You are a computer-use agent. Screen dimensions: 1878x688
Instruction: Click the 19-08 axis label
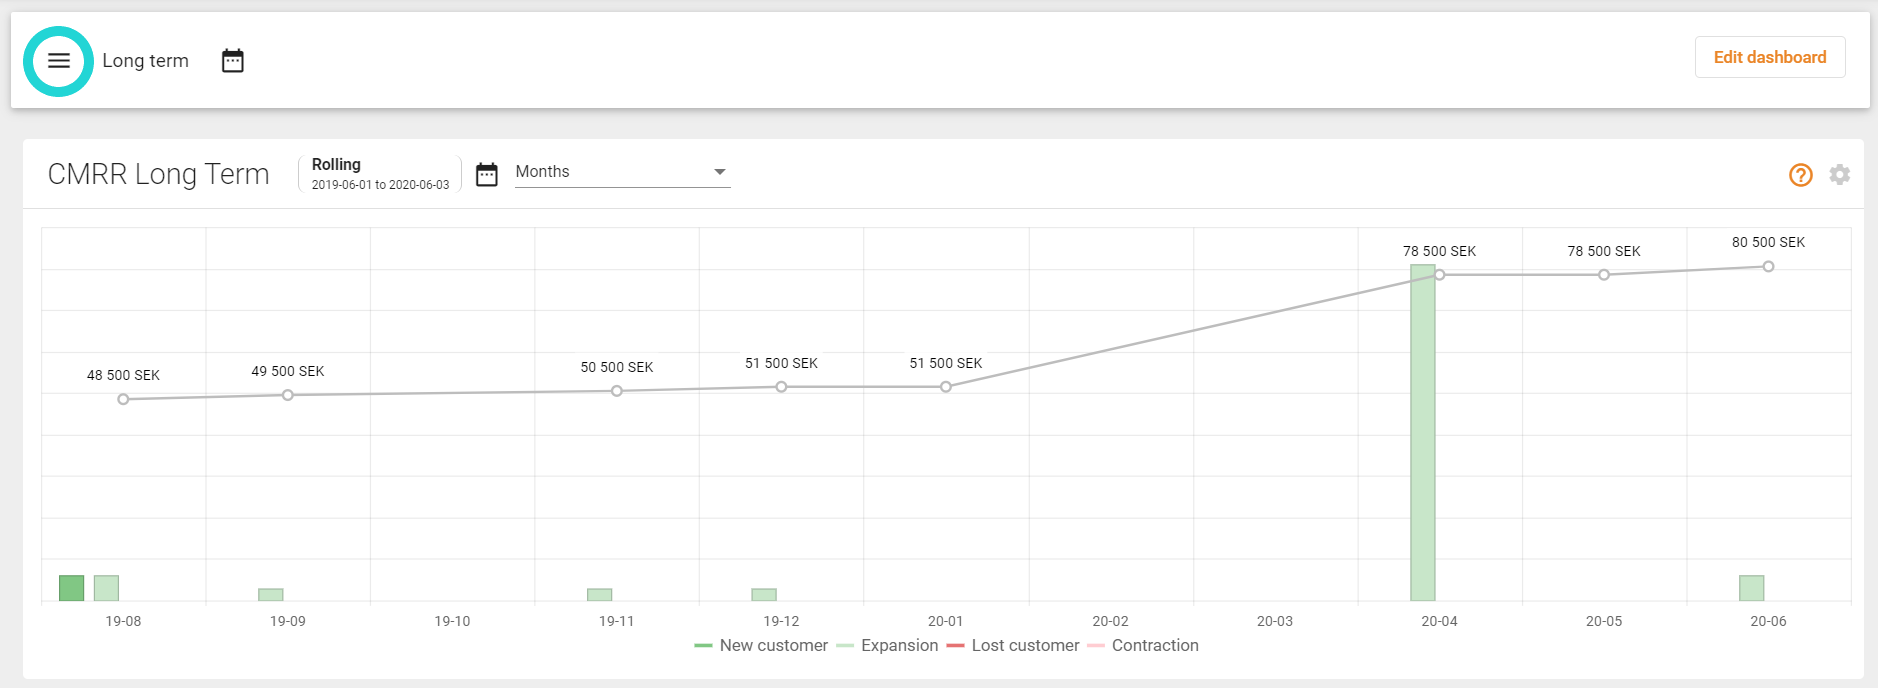123,621
